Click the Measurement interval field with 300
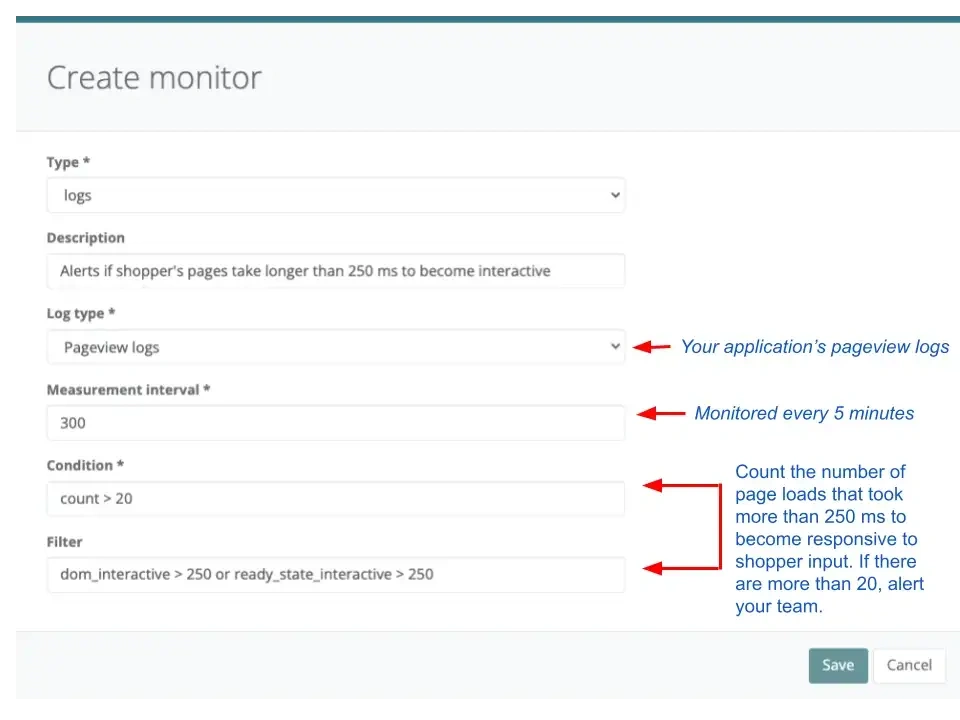 tap(336, 423)
